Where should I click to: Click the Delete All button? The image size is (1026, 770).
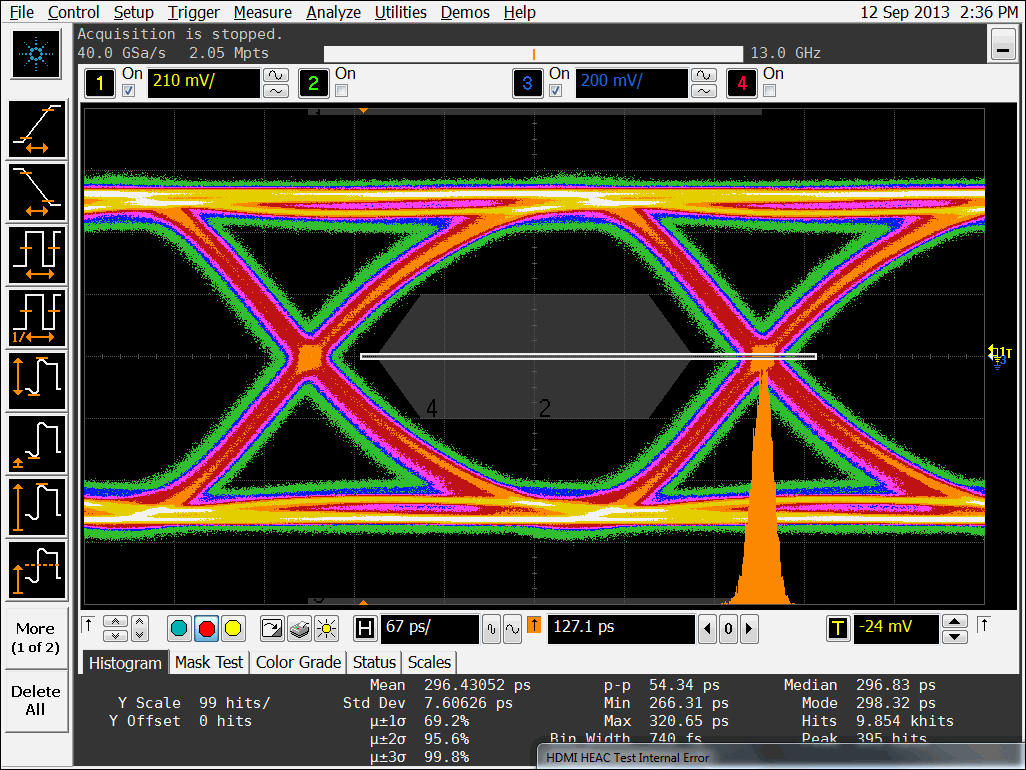36,700
